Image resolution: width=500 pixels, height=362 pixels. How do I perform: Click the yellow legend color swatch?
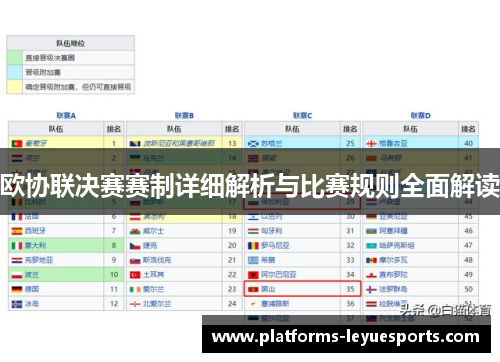[x=15, y=87]
